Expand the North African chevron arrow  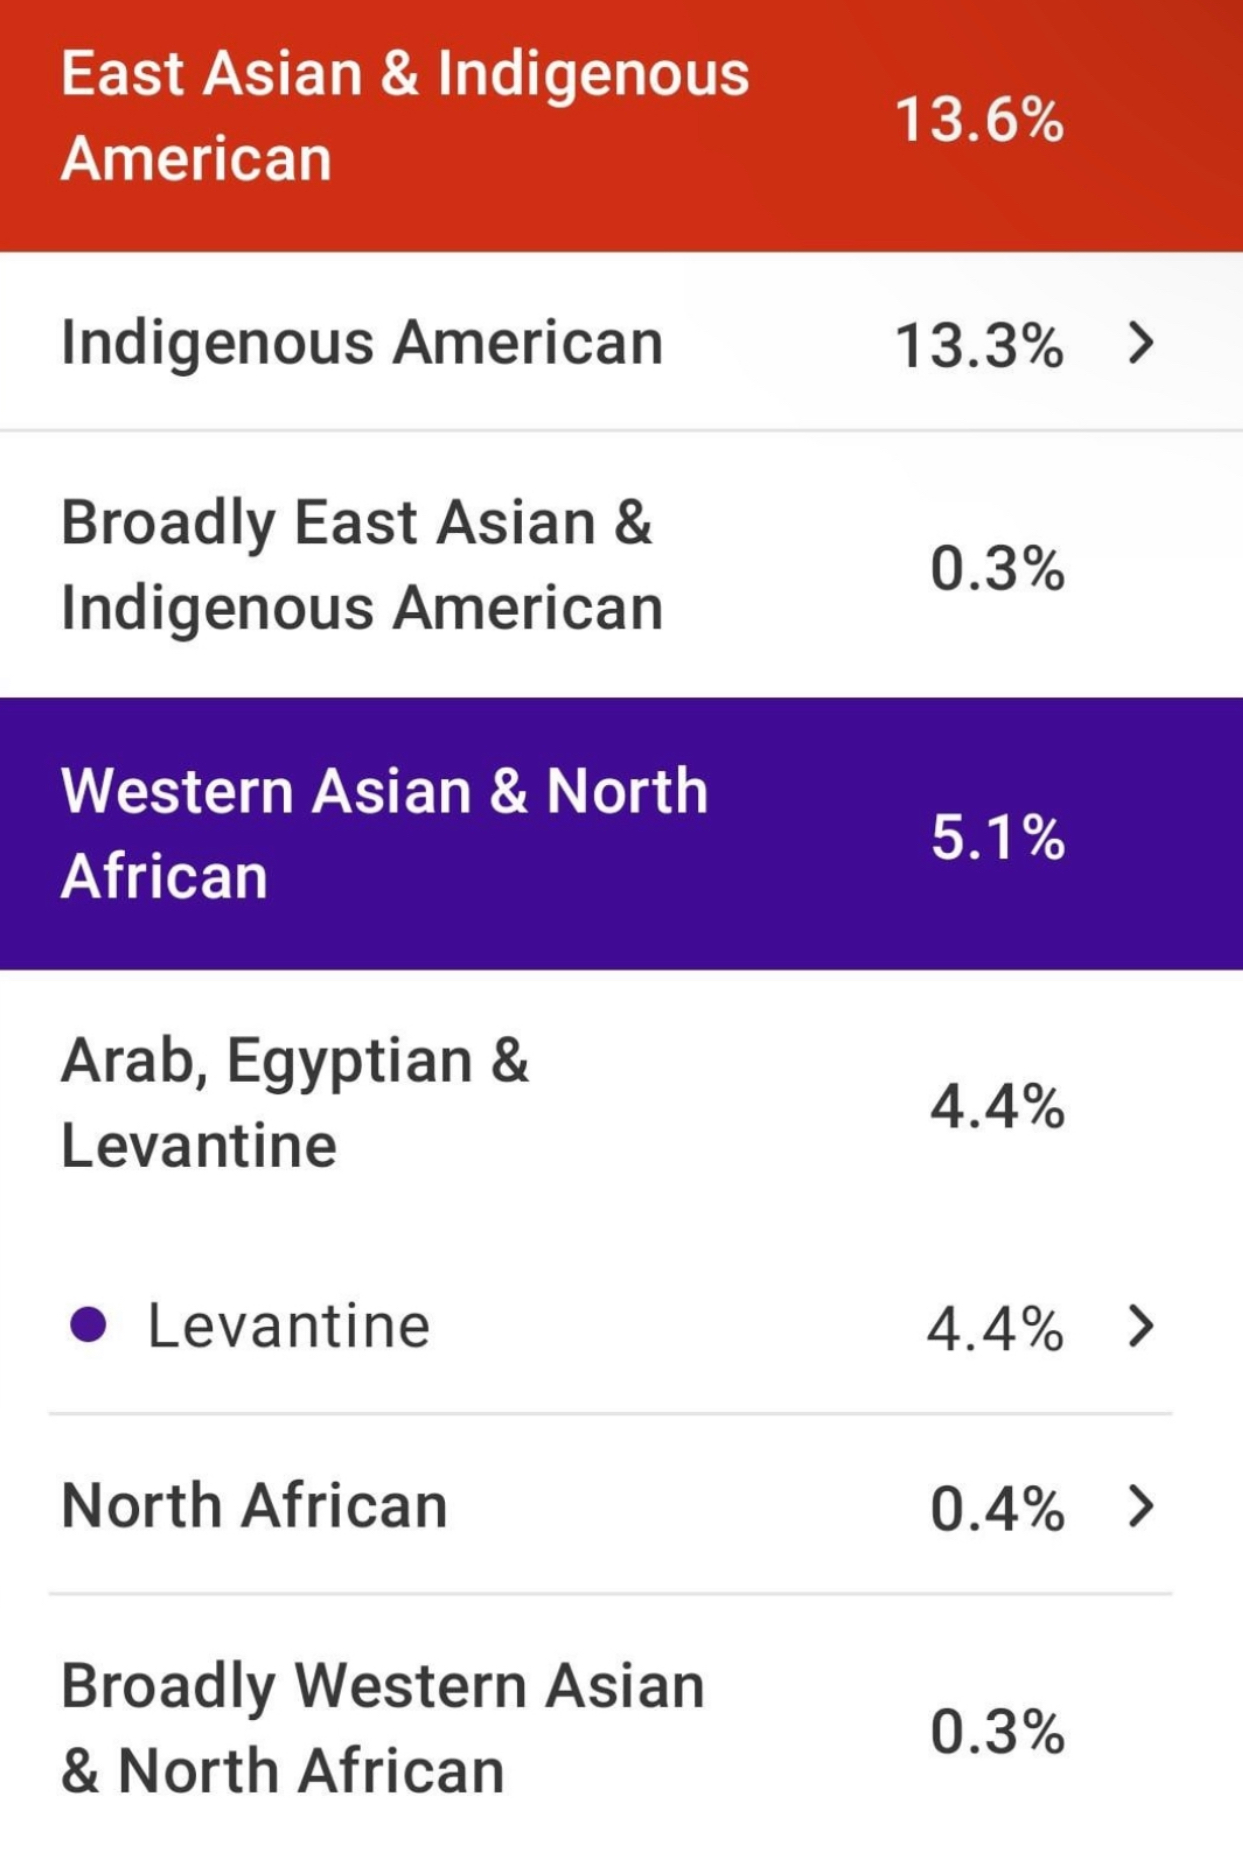point(1141,1506)
